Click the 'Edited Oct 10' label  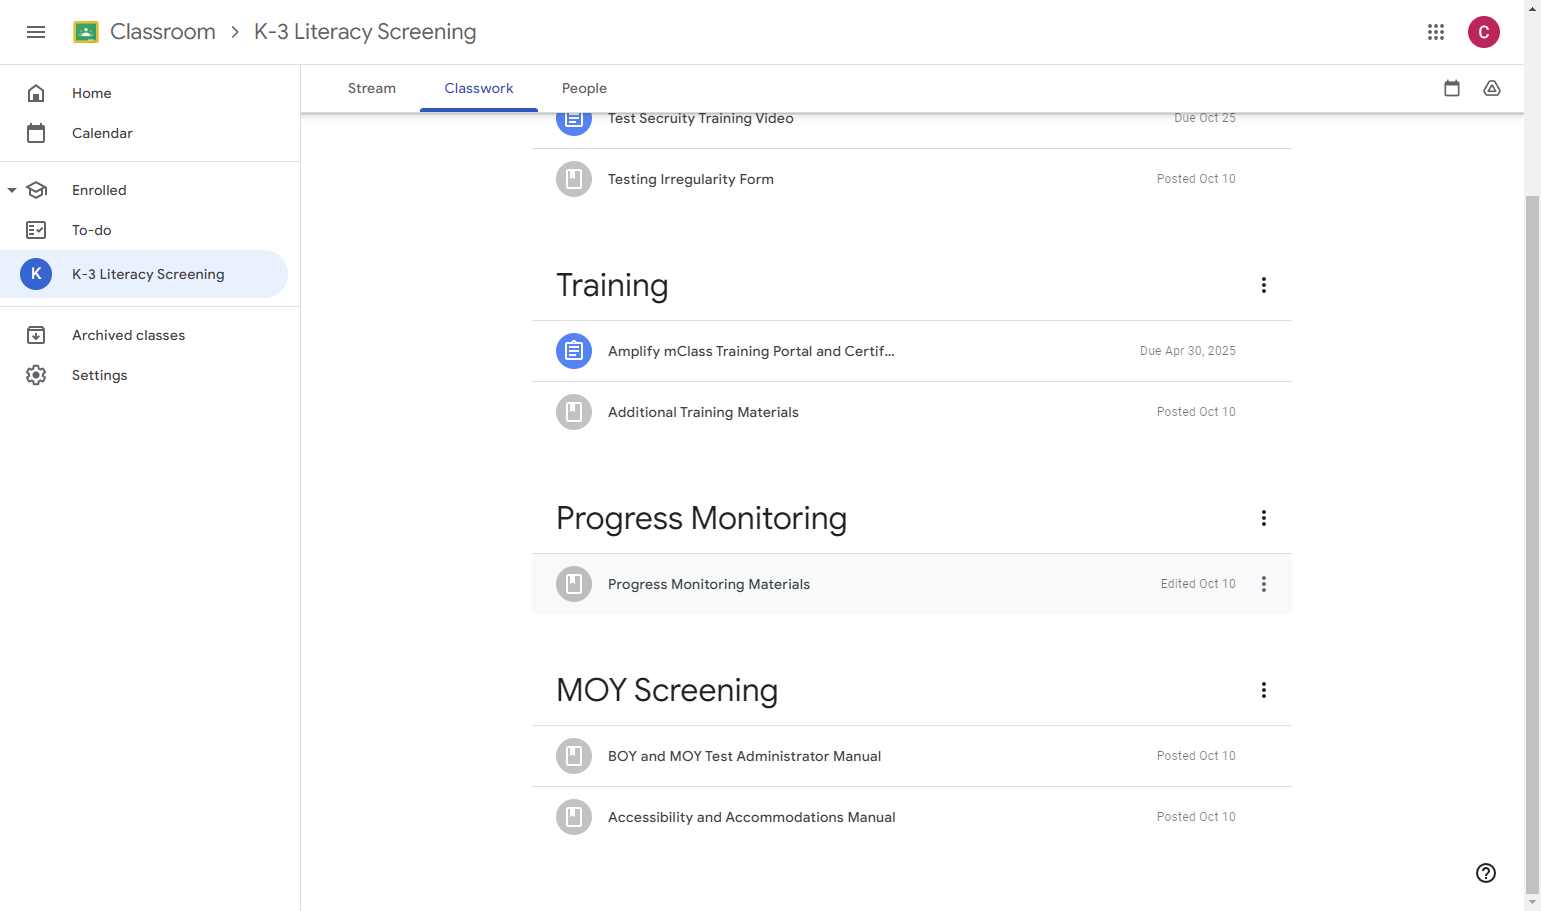coord(1198,584)
